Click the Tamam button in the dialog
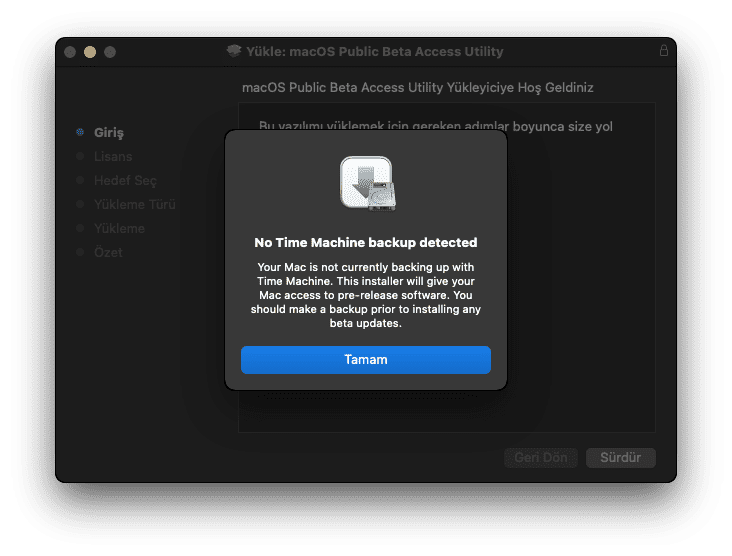The height and width of the screenshot is (556, 732). pos(365,360)
